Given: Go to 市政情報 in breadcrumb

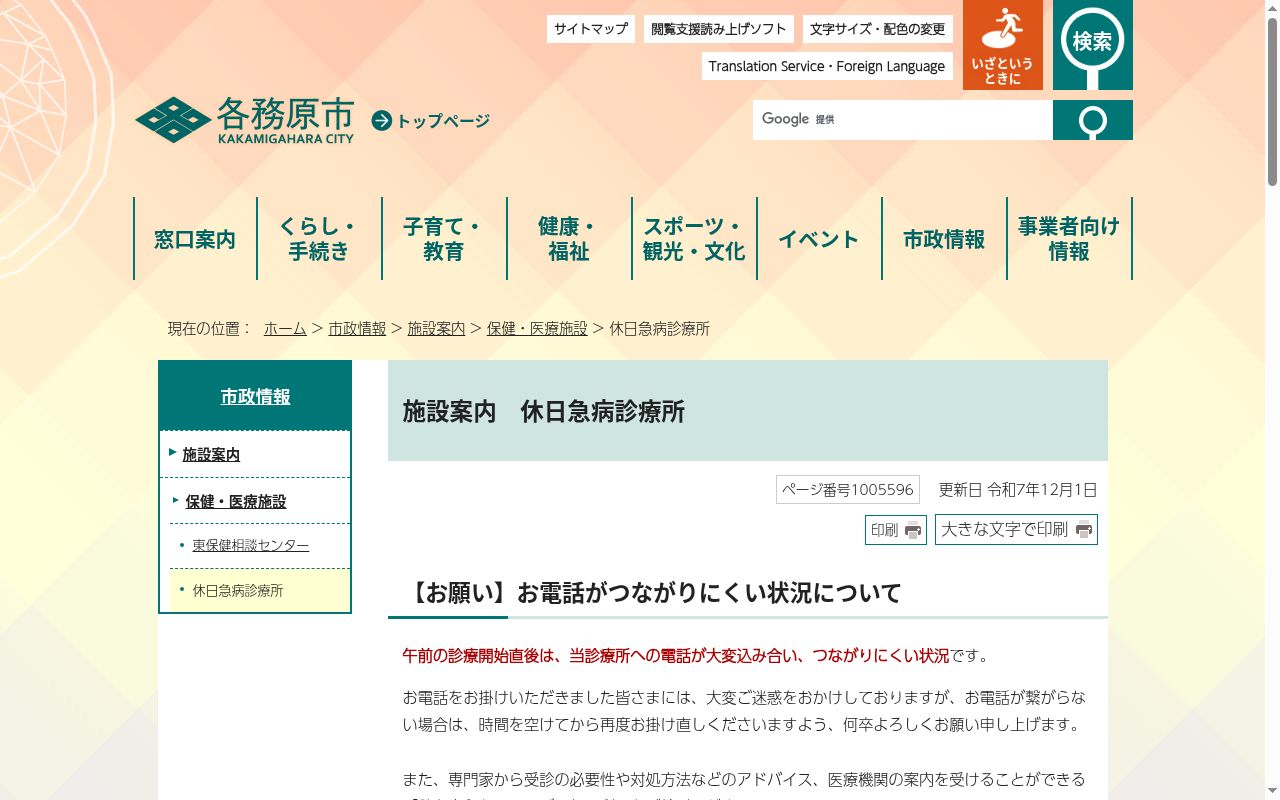Looking at the screenshot, I should (357, 328).
